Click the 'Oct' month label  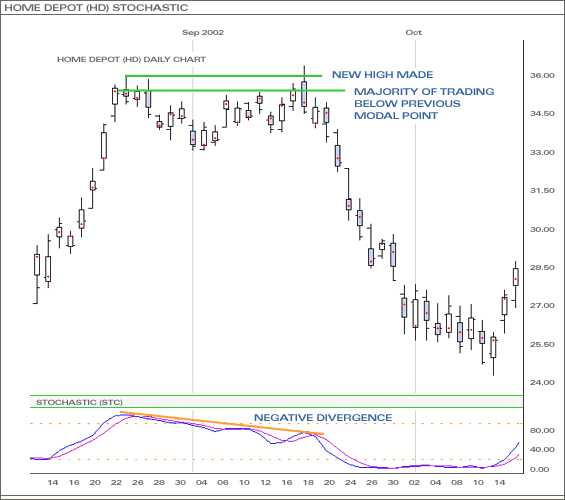pyautogui.click(x=414, y=32)
